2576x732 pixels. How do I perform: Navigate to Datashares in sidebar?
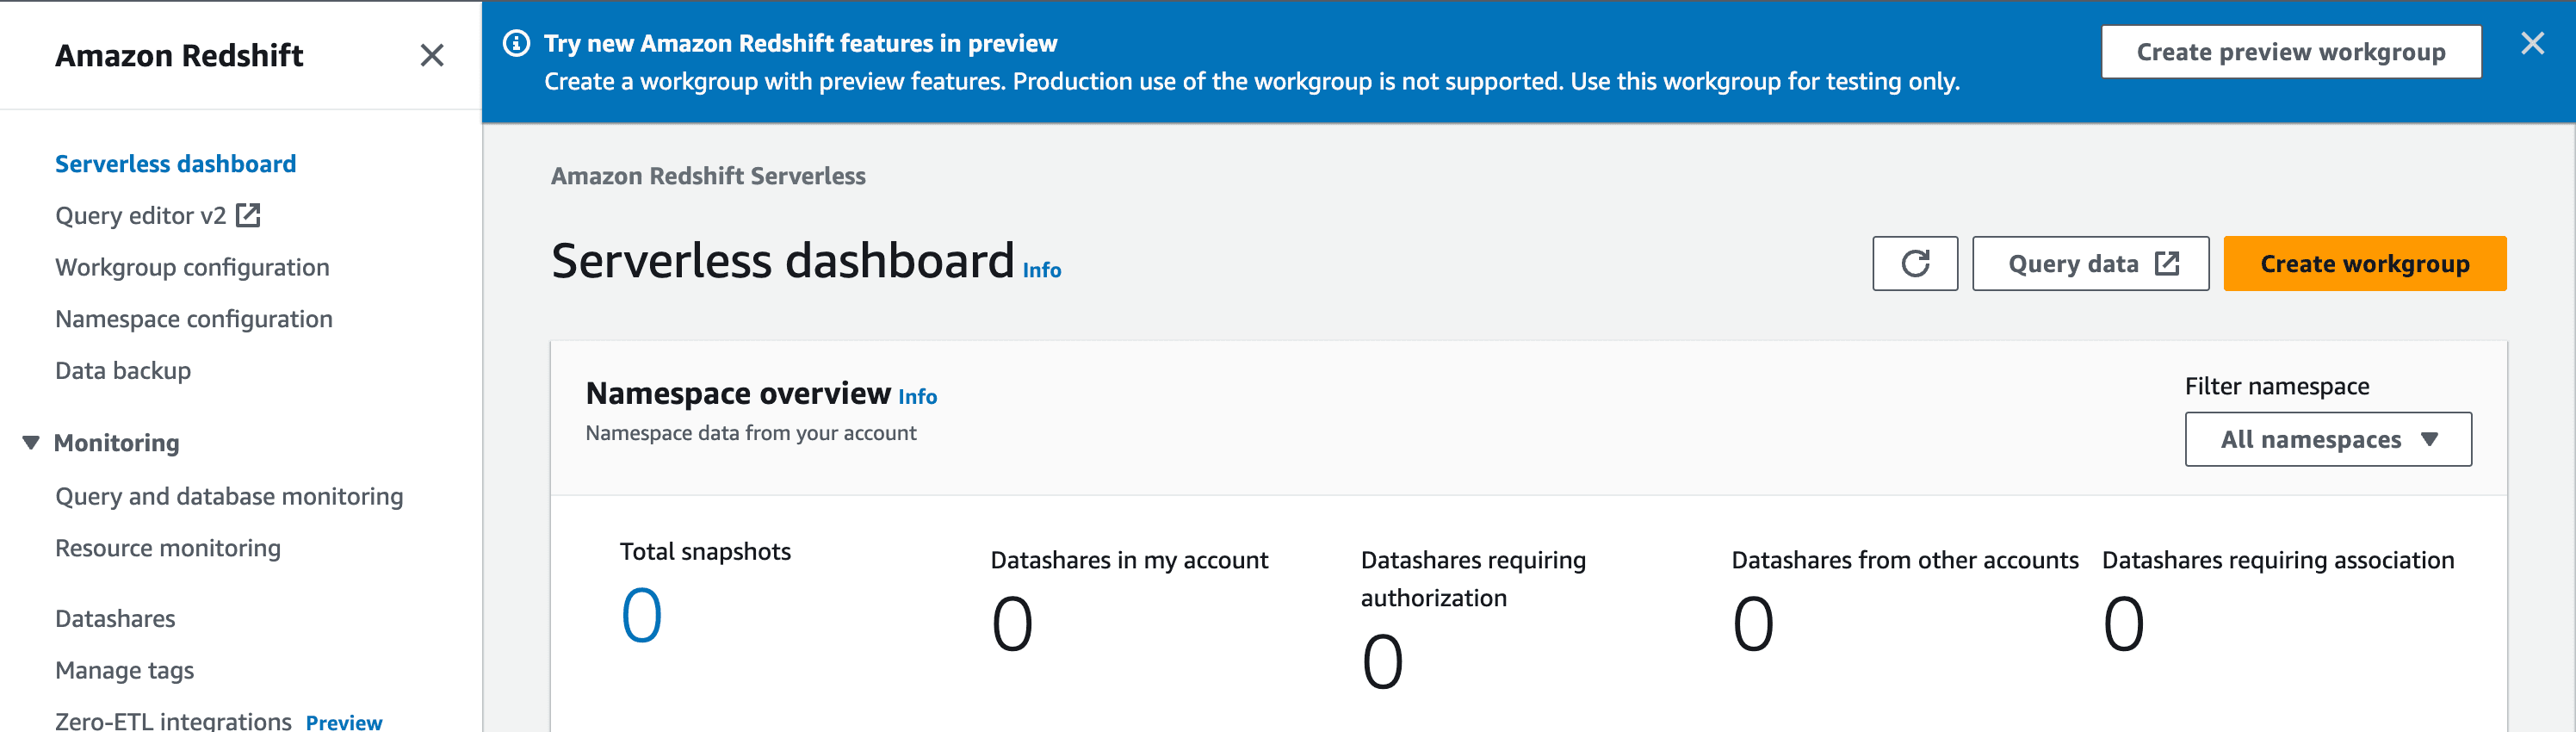(115, 619)
